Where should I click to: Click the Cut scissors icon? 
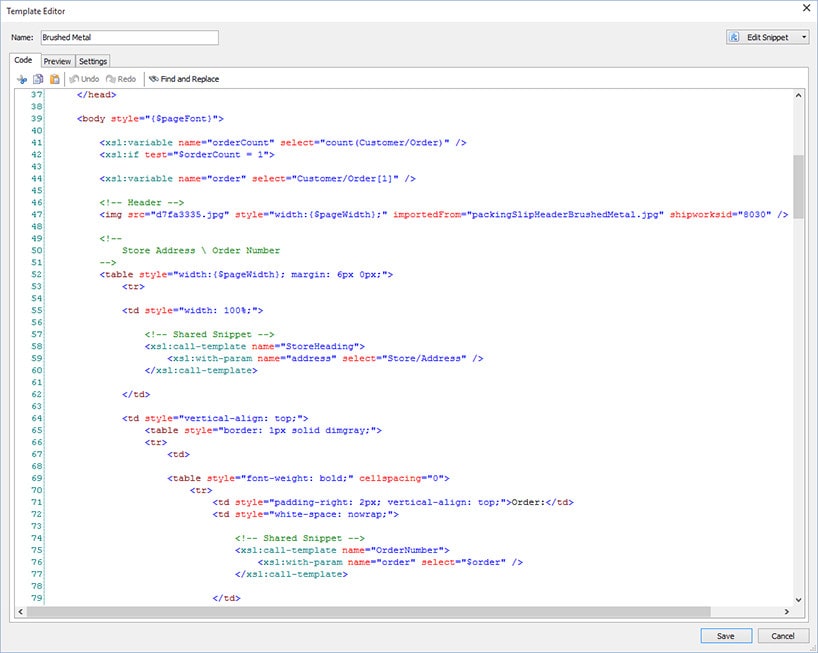(21, 79)
